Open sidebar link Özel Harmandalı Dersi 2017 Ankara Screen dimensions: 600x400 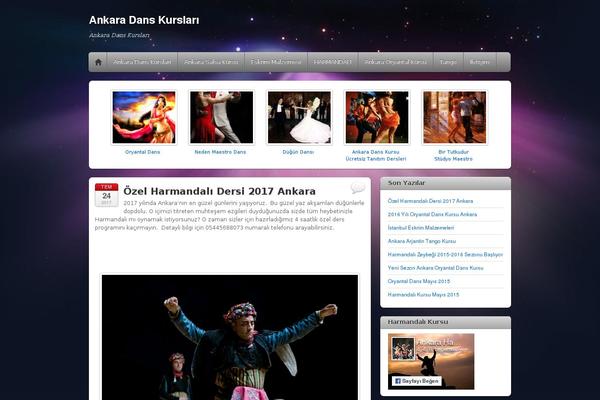point(430,201)
